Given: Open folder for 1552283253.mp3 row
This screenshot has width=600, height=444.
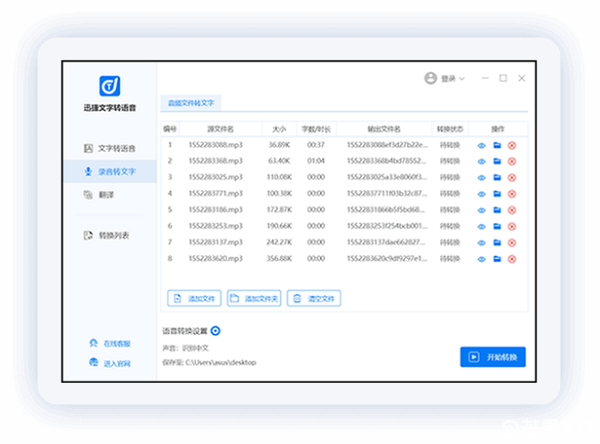Looking at the screenshot, I should [x=497, y=226].
